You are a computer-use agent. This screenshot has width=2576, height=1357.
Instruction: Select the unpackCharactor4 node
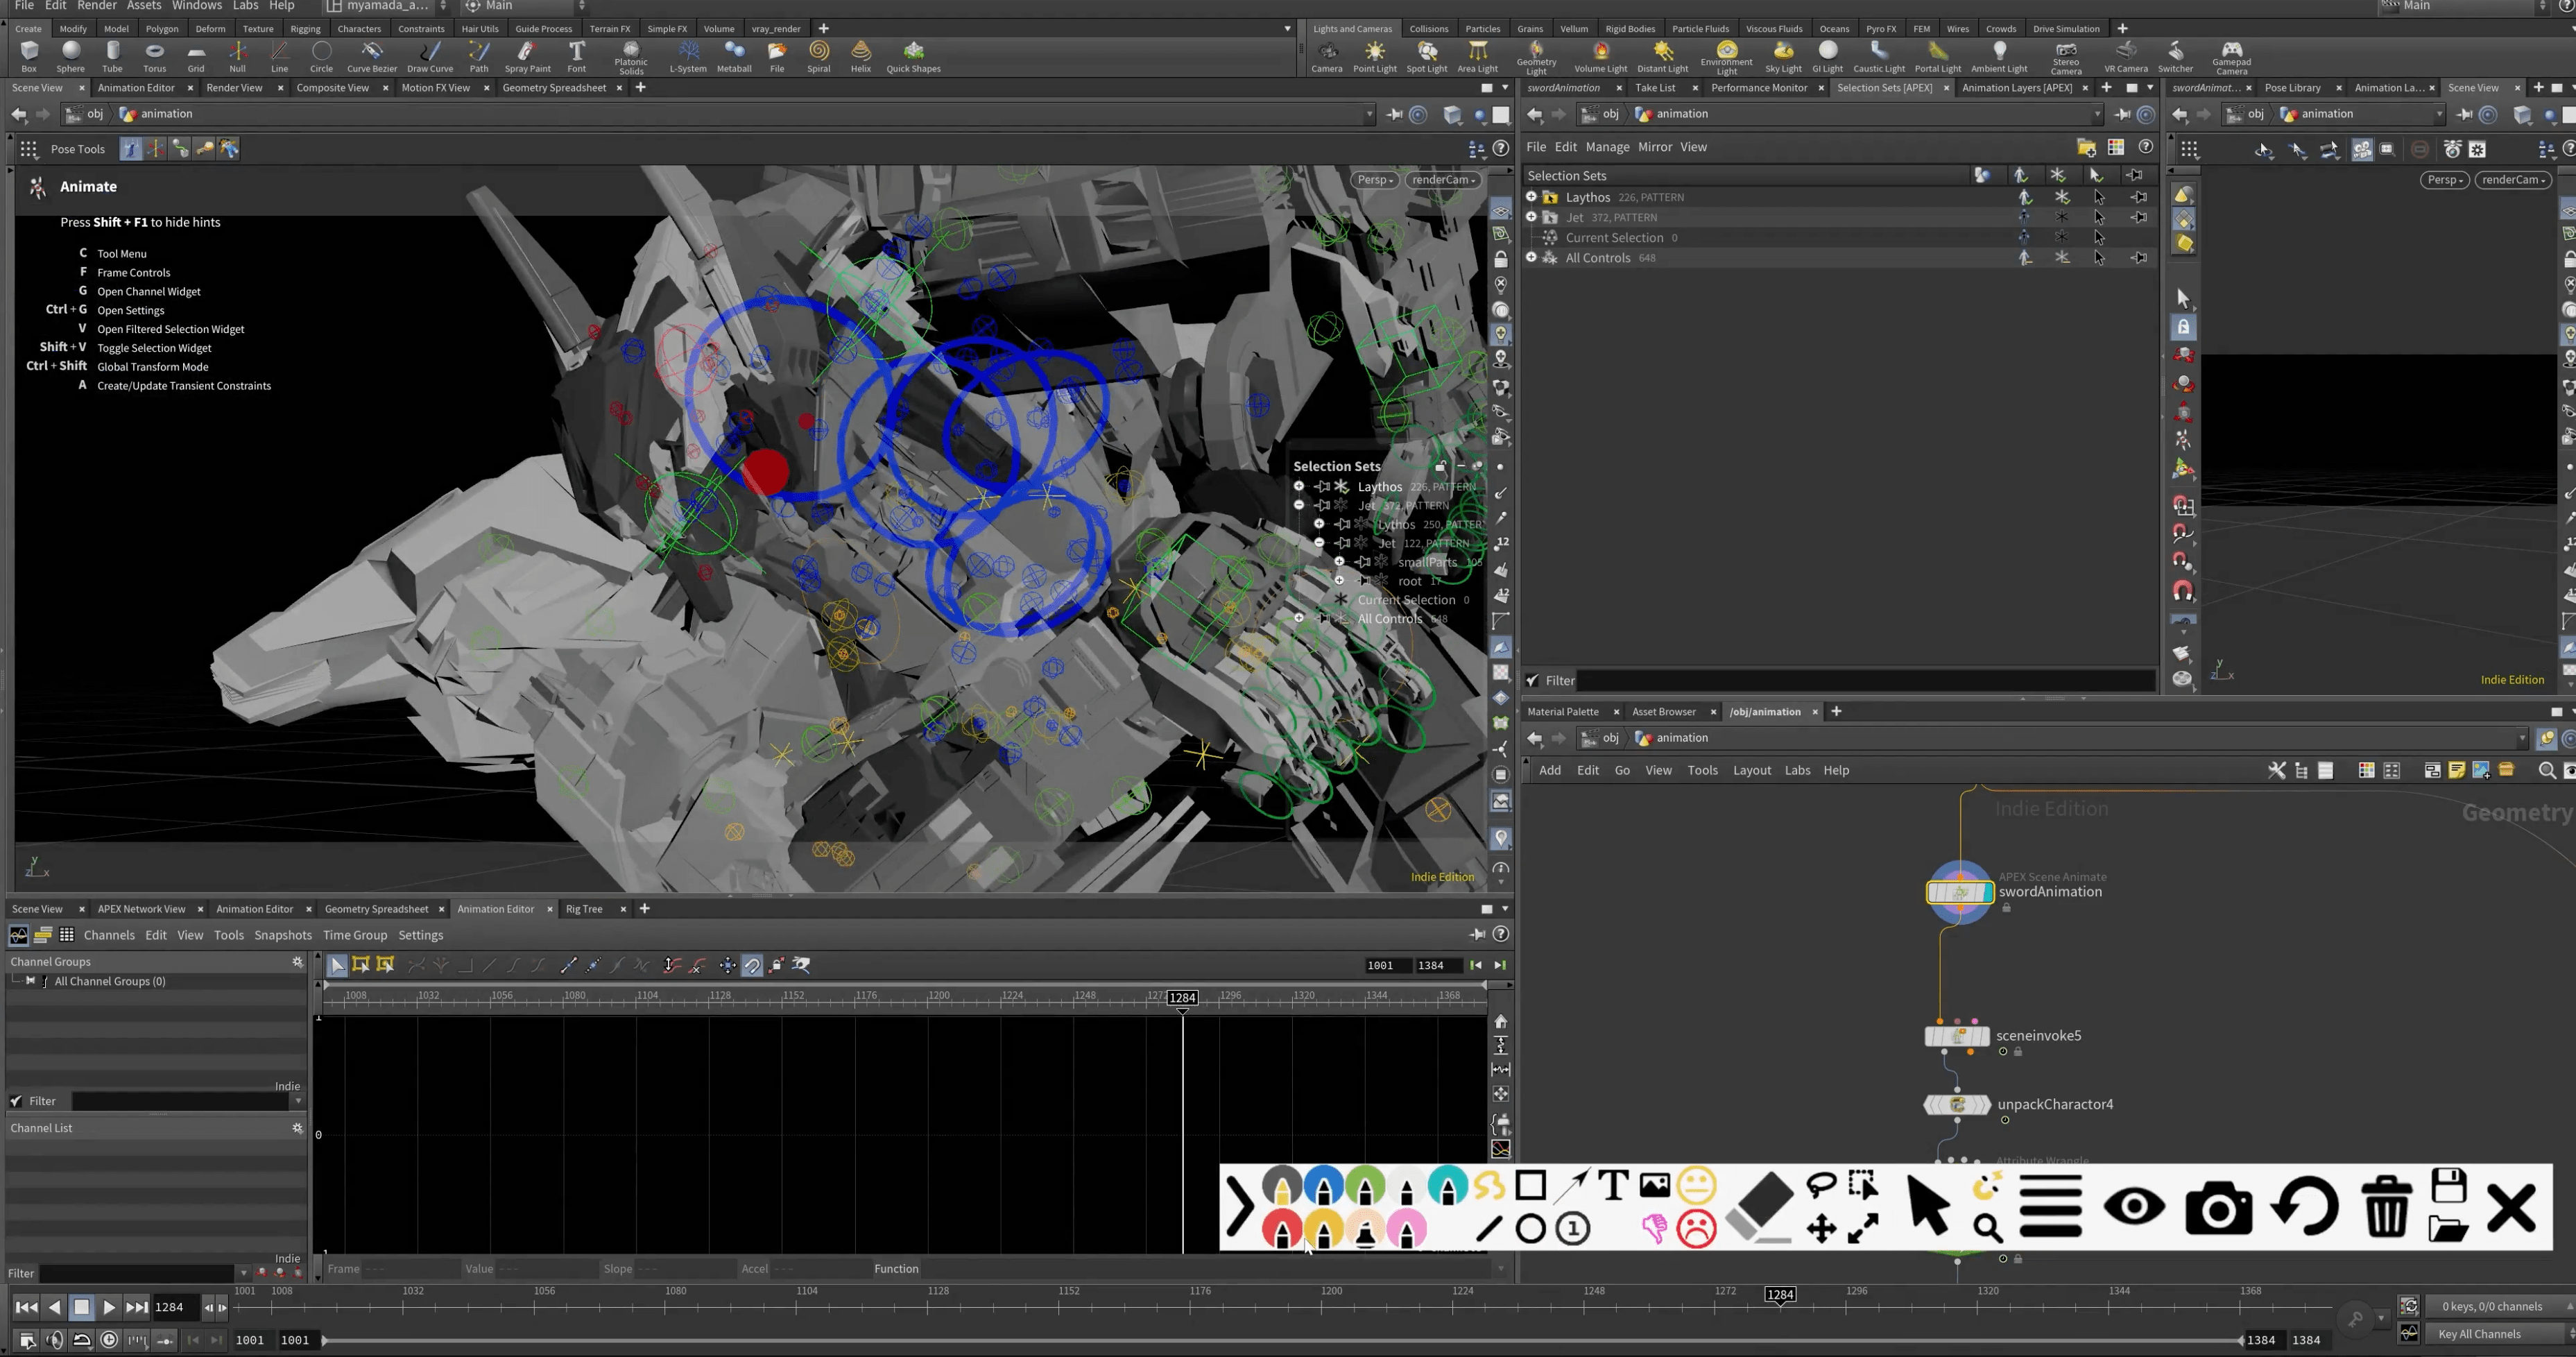tap(1957, 1104)
